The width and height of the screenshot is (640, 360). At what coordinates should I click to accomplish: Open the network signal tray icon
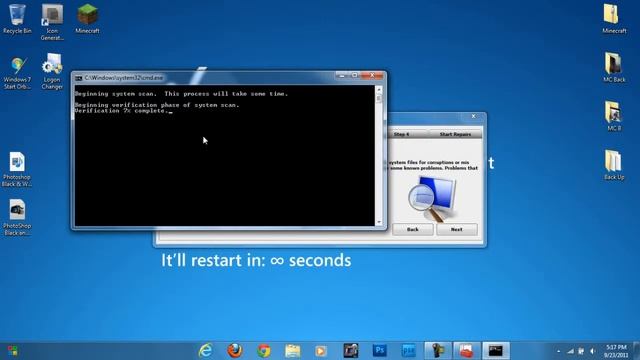(x=570, y=351)
